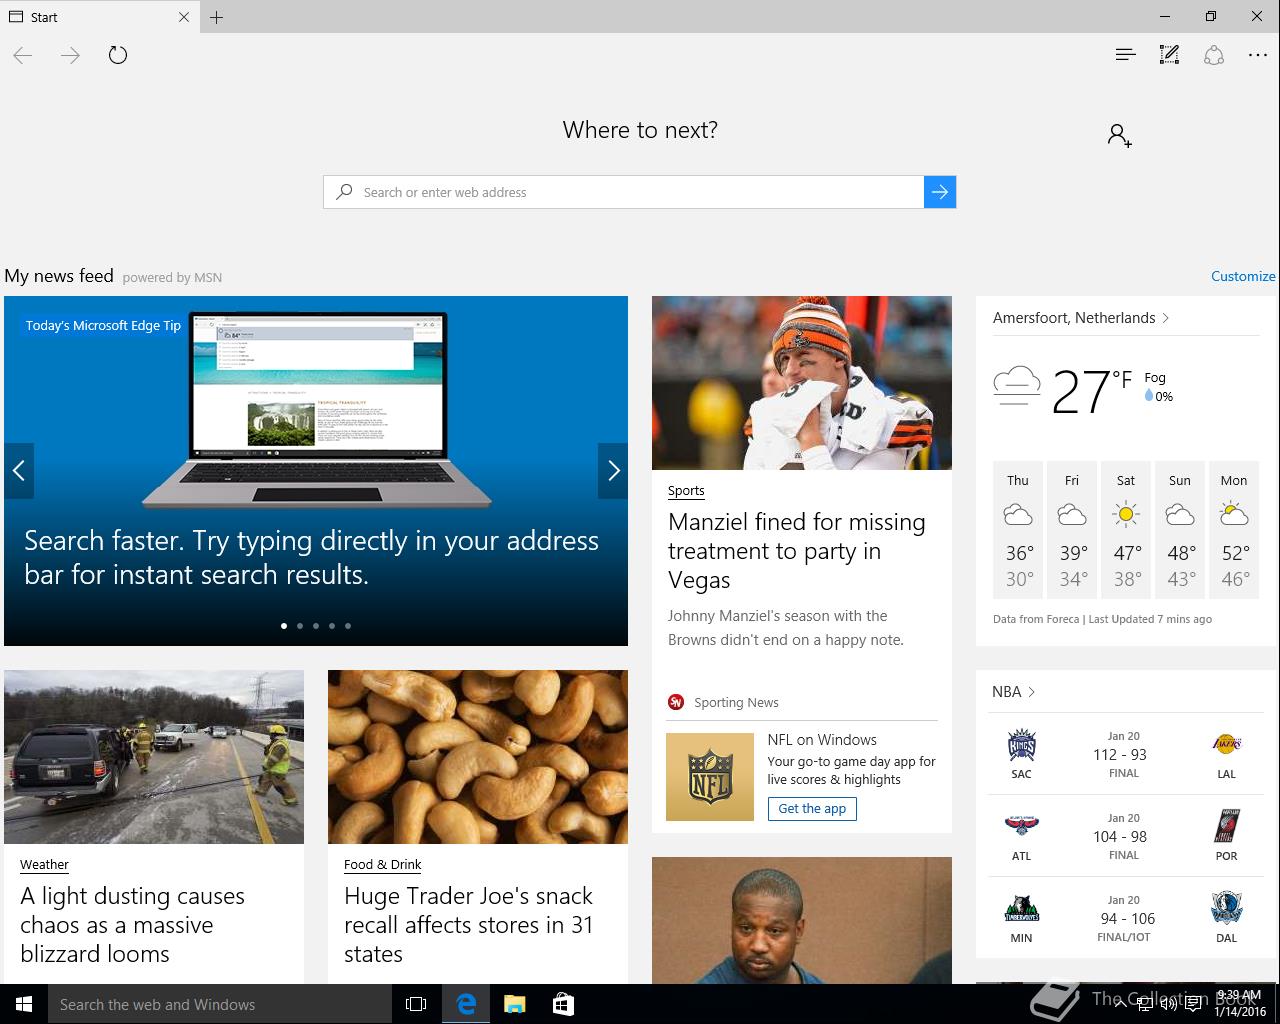The width and height of the screenshot is (1280, 1024).
Task: Show next slide in Edge Tip carousel
Action: point(613,470)
